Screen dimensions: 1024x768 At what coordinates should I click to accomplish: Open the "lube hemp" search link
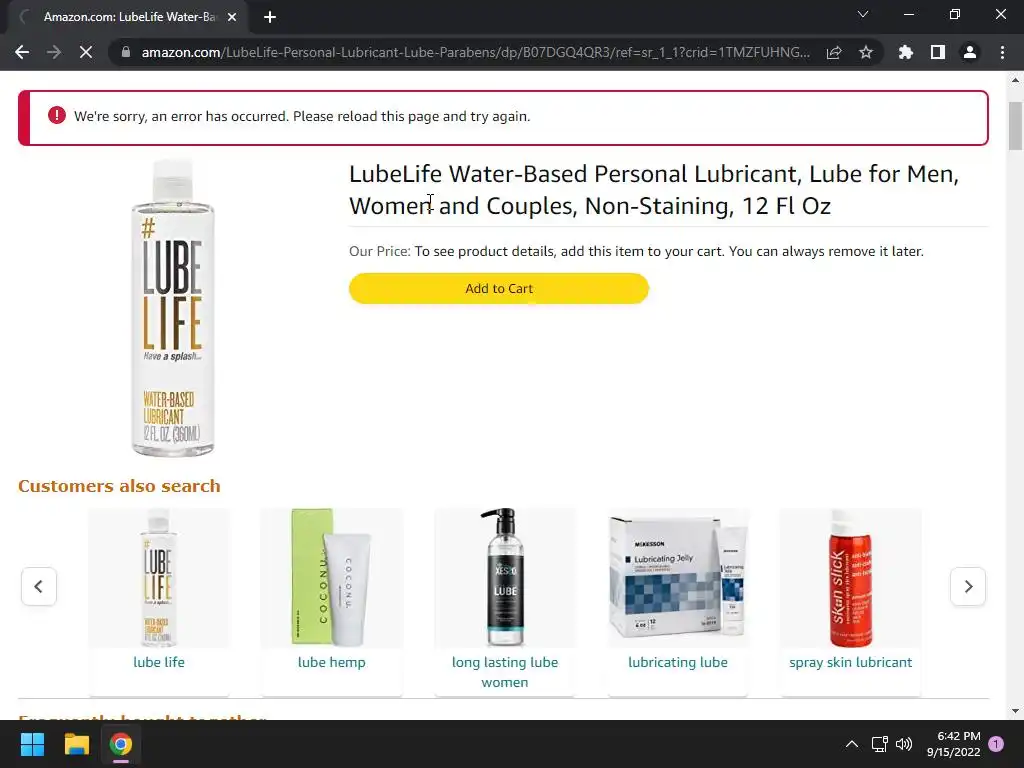[332, 662]
